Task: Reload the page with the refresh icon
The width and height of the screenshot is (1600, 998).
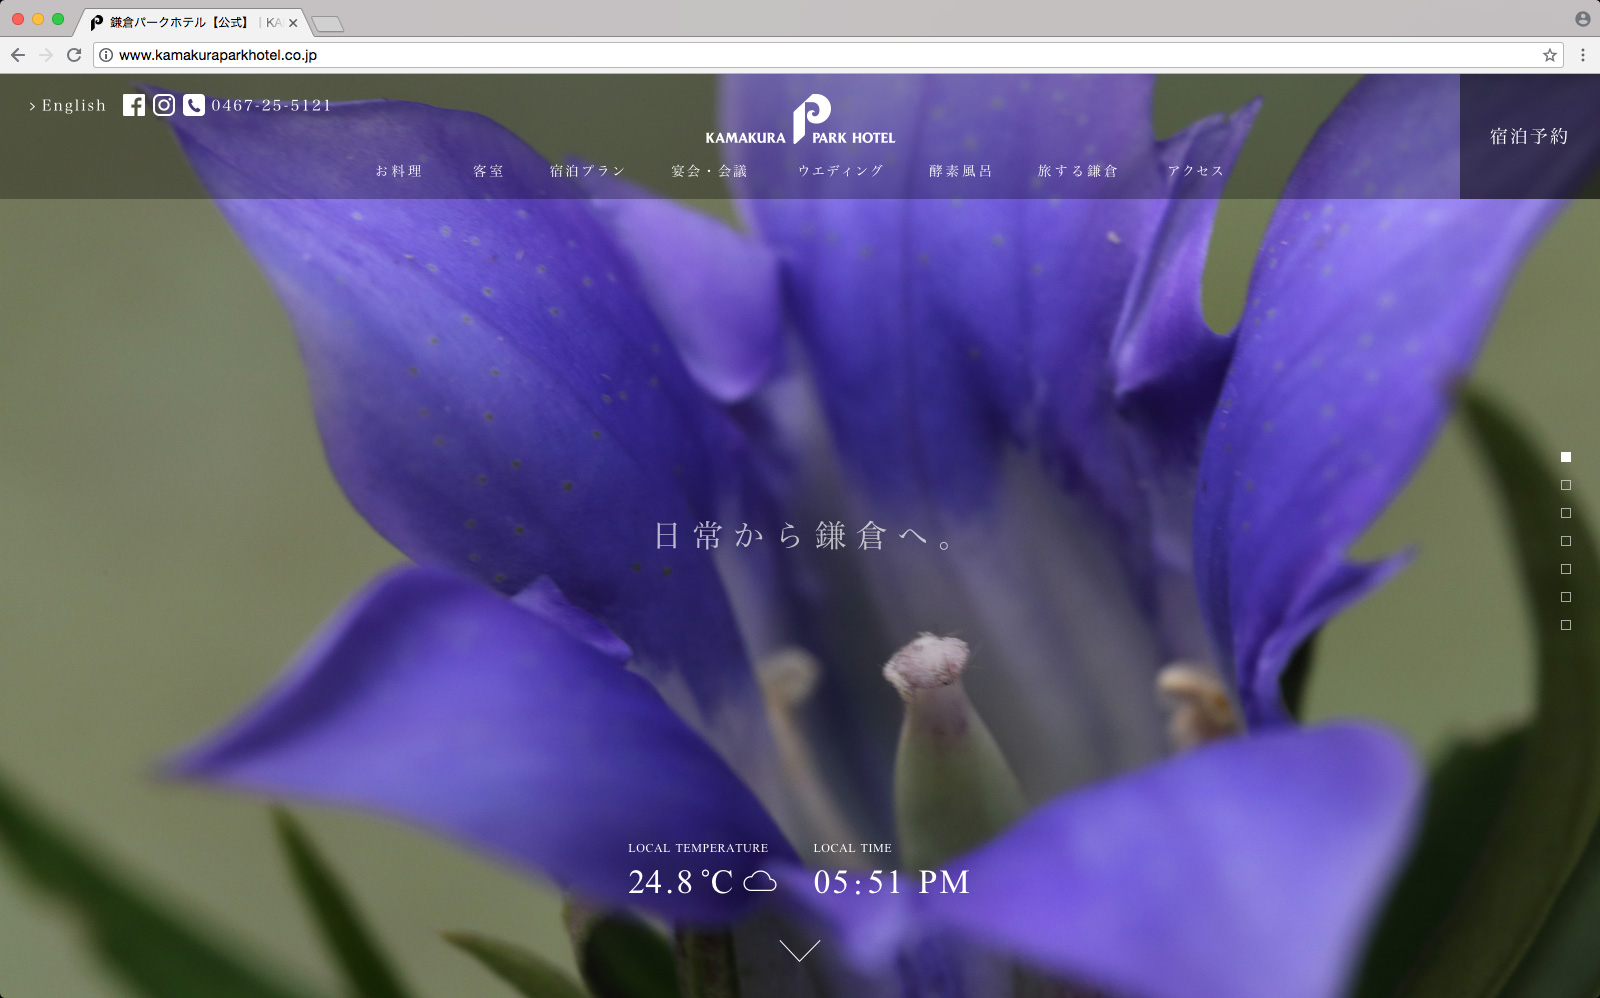Action: pos(74,55)
